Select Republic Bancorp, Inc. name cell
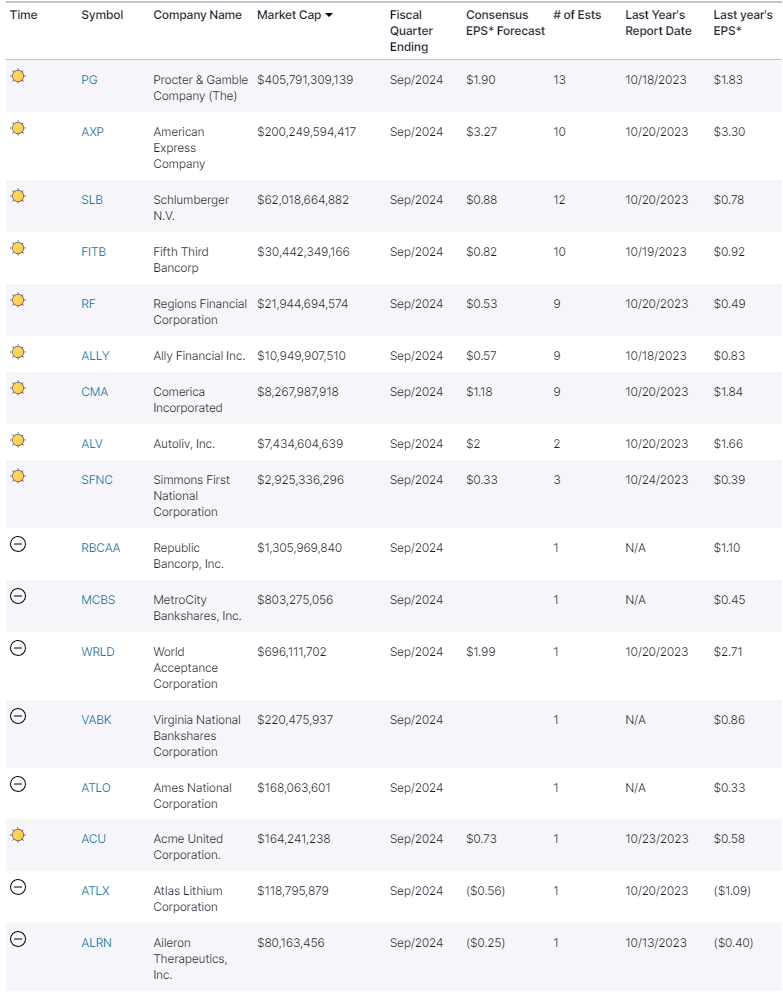Image resolution: width=783 pixels, height=994 pixels. tap(188, 556)
